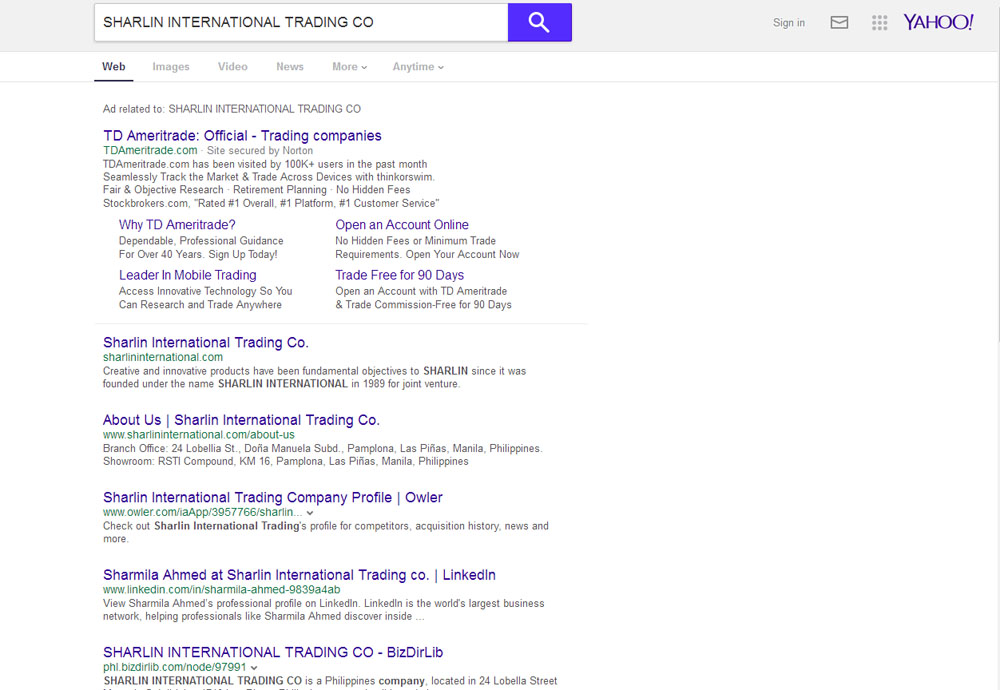Click the linkedin.com/in/sharmila-ahmed URL
This screenshot has width=1000, height=690.
221,590
